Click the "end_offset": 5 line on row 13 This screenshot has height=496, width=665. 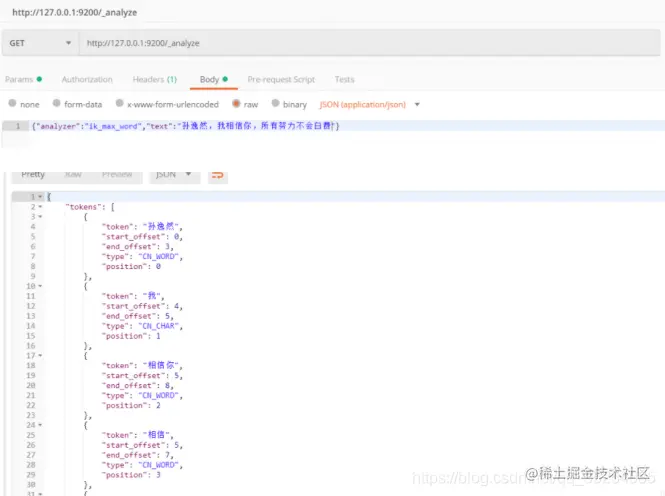(x=137, y=316)
